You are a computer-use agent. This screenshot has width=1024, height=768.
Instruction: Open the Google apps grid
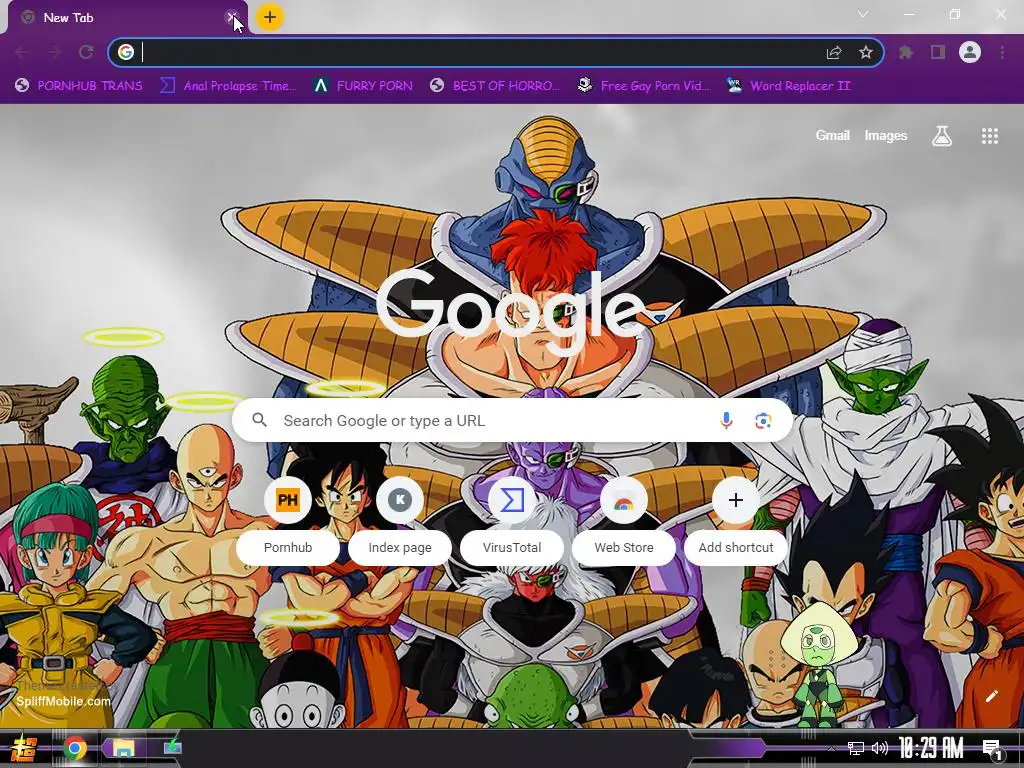click(x=989, y=135)
